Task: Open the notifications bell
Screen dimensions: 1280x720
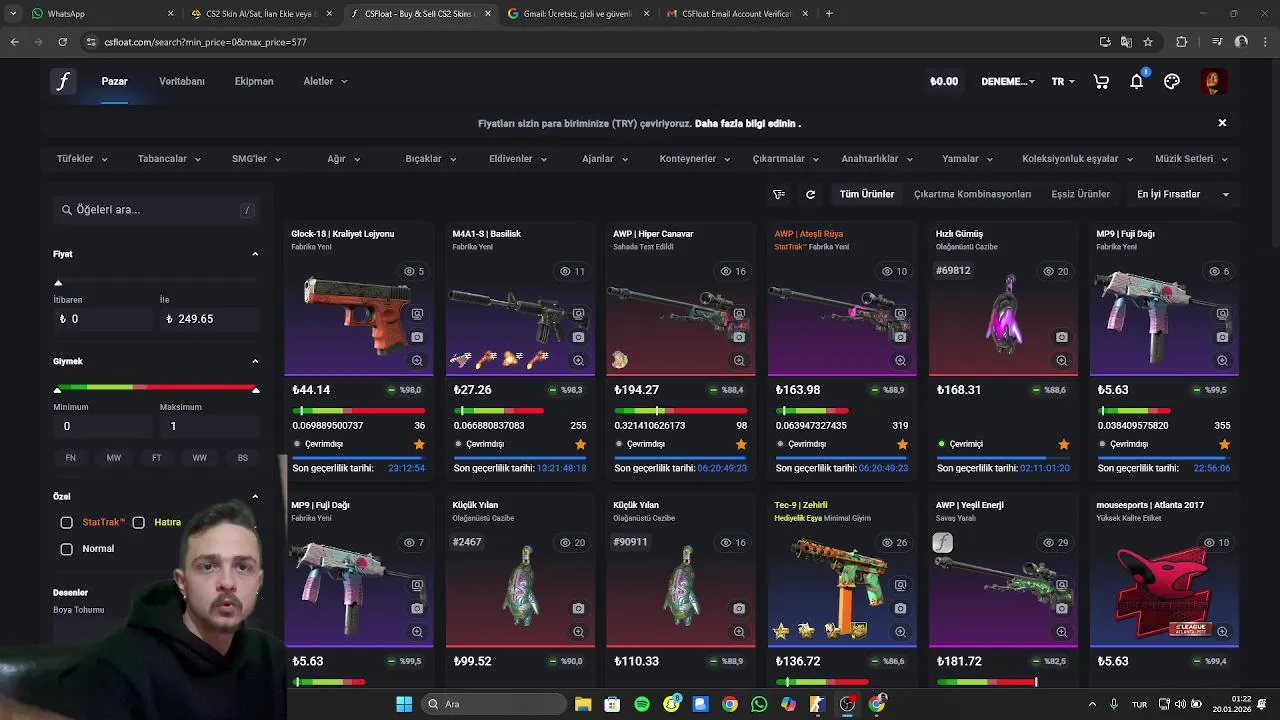Action: click(1137, 82)
